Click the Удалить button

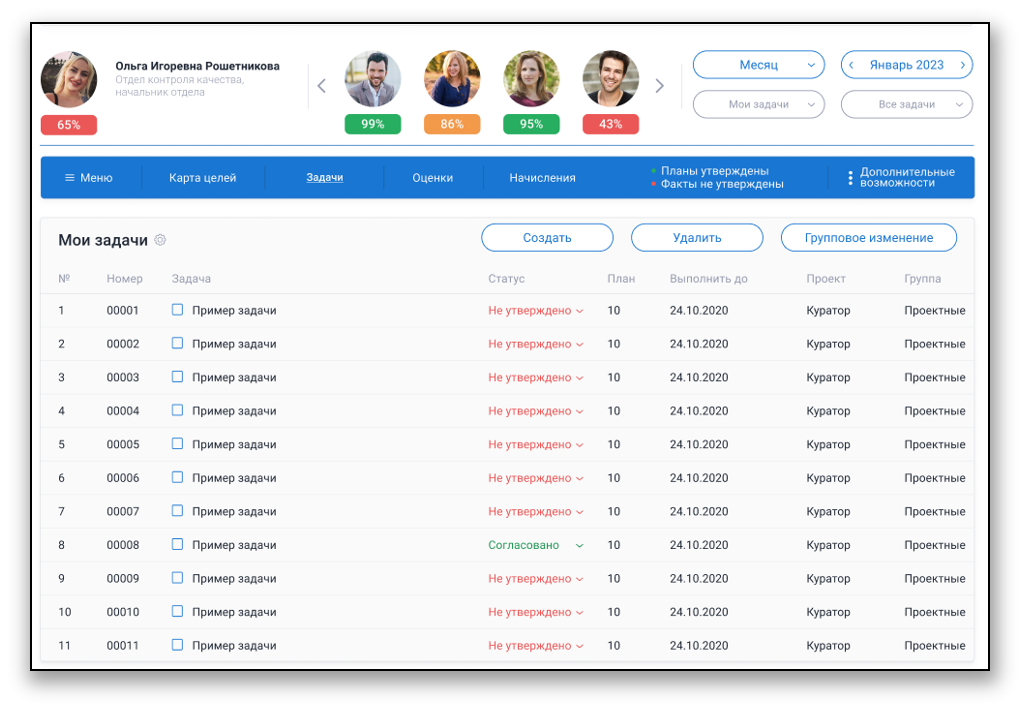697,238
